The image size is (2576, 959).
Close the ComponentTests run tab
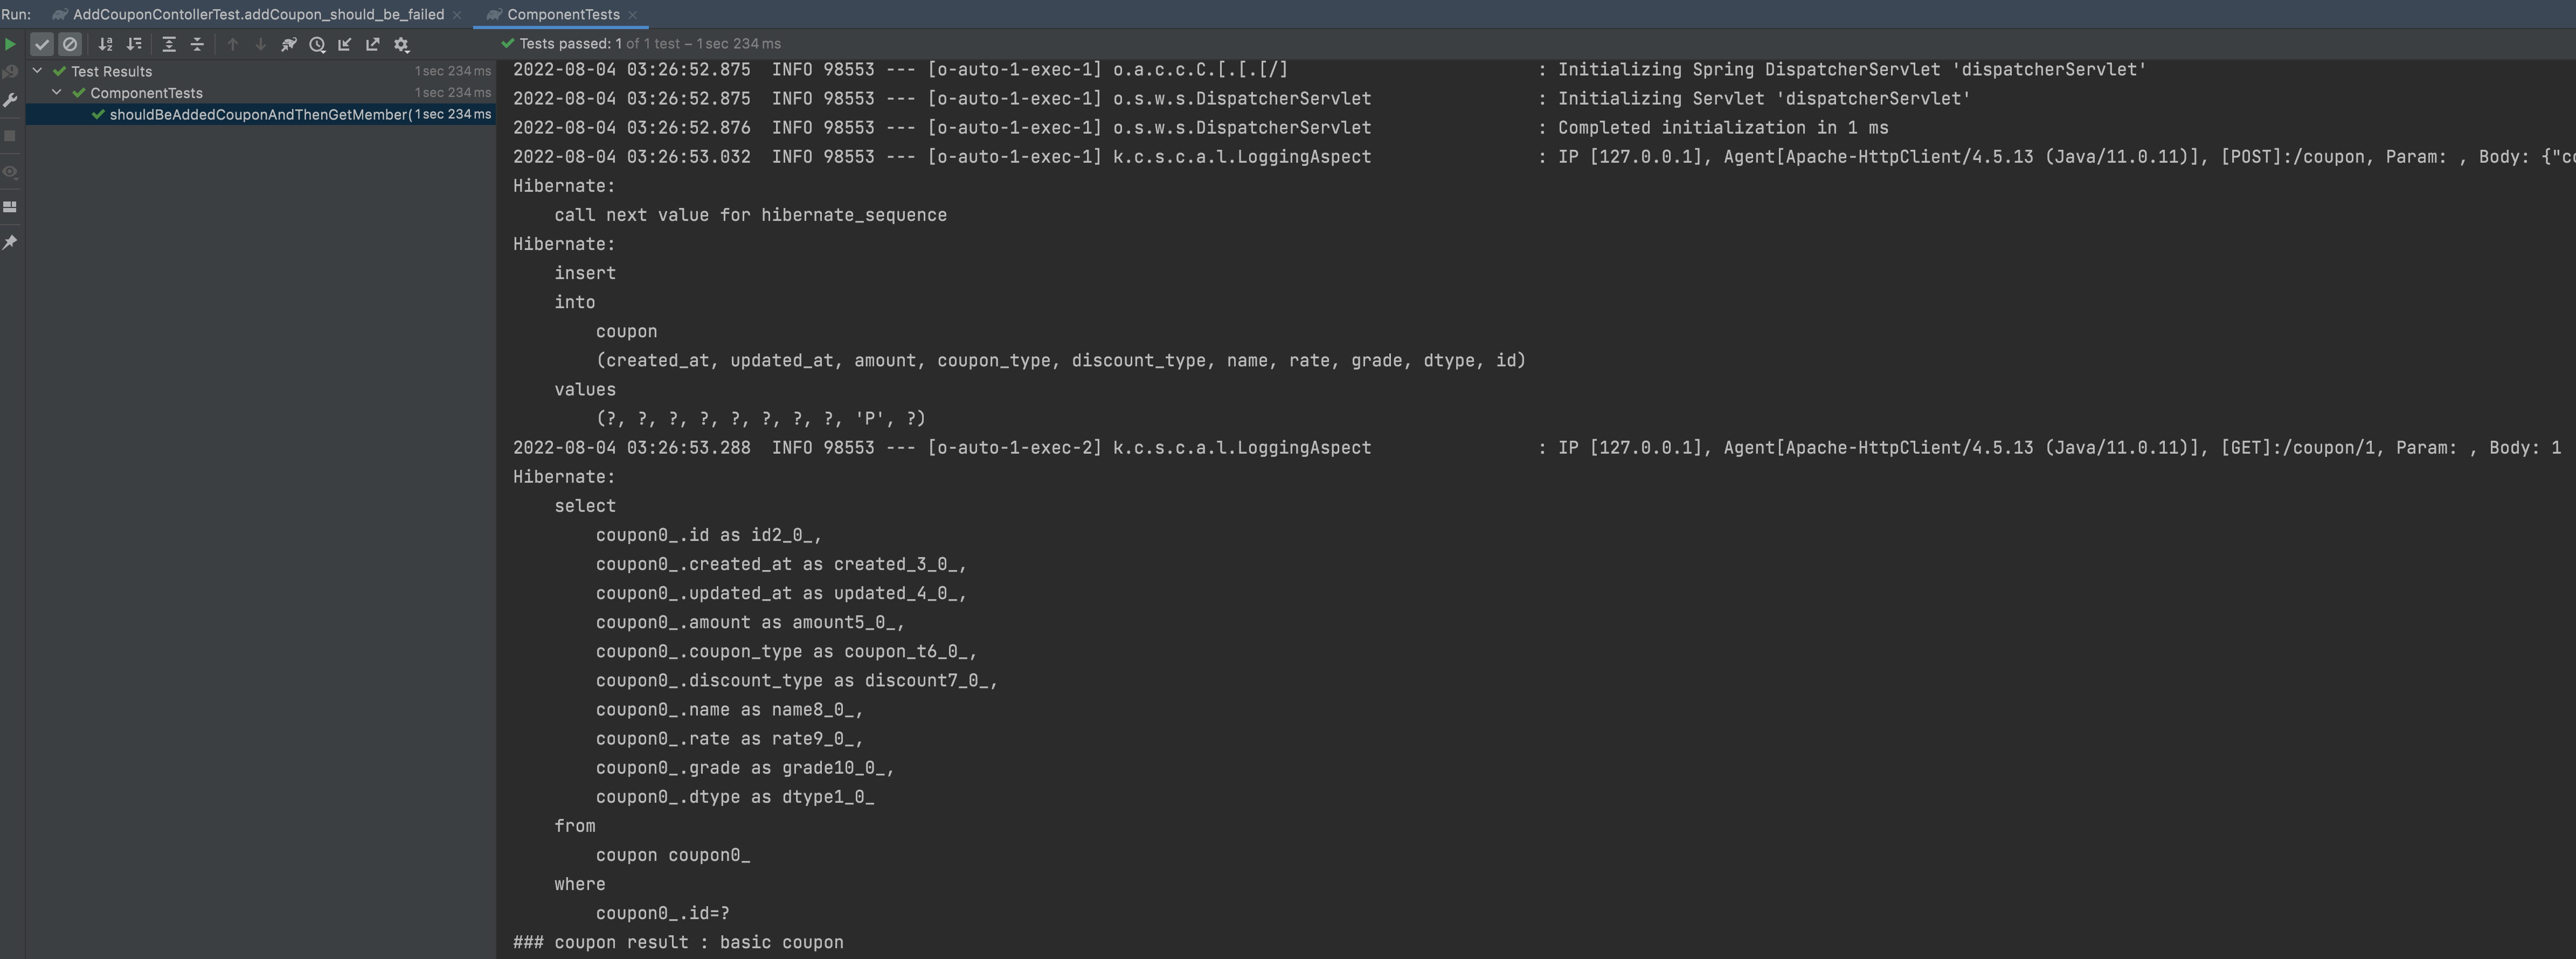633,14
